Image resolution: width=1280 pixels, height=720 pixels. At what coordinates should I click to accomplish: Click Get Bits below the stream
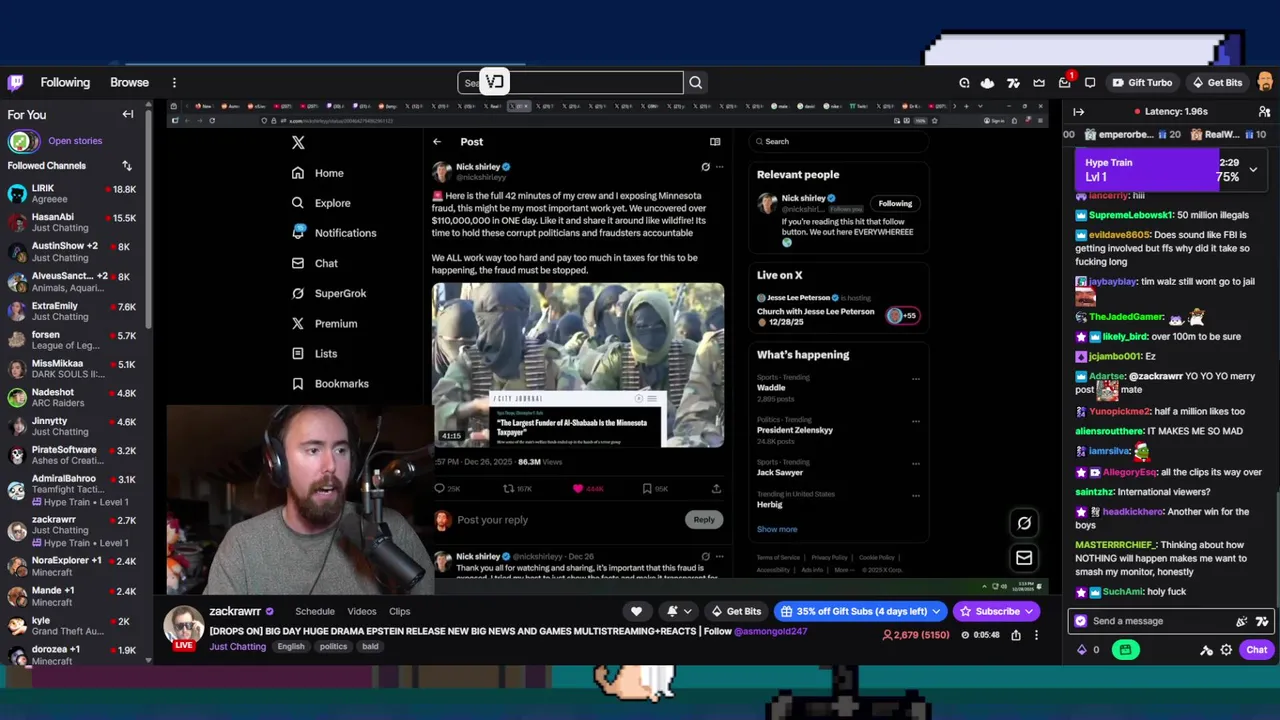pos(736,611)
